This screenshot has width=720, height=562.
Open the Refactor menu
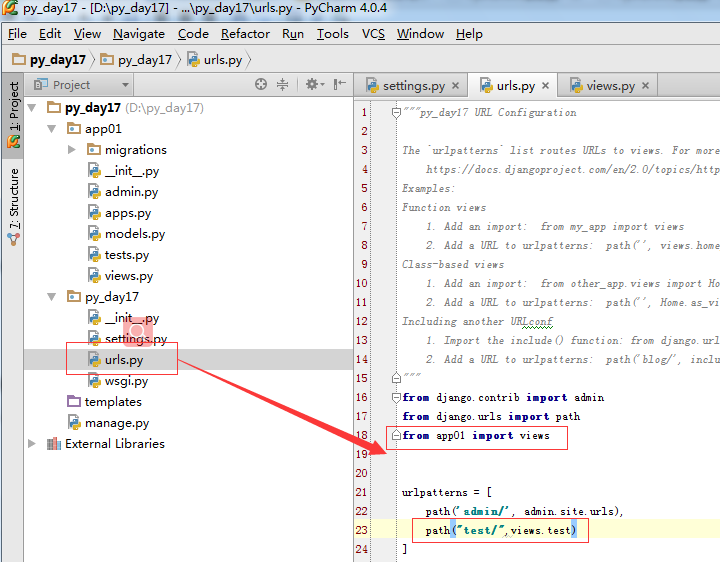[x=245, y=33]
